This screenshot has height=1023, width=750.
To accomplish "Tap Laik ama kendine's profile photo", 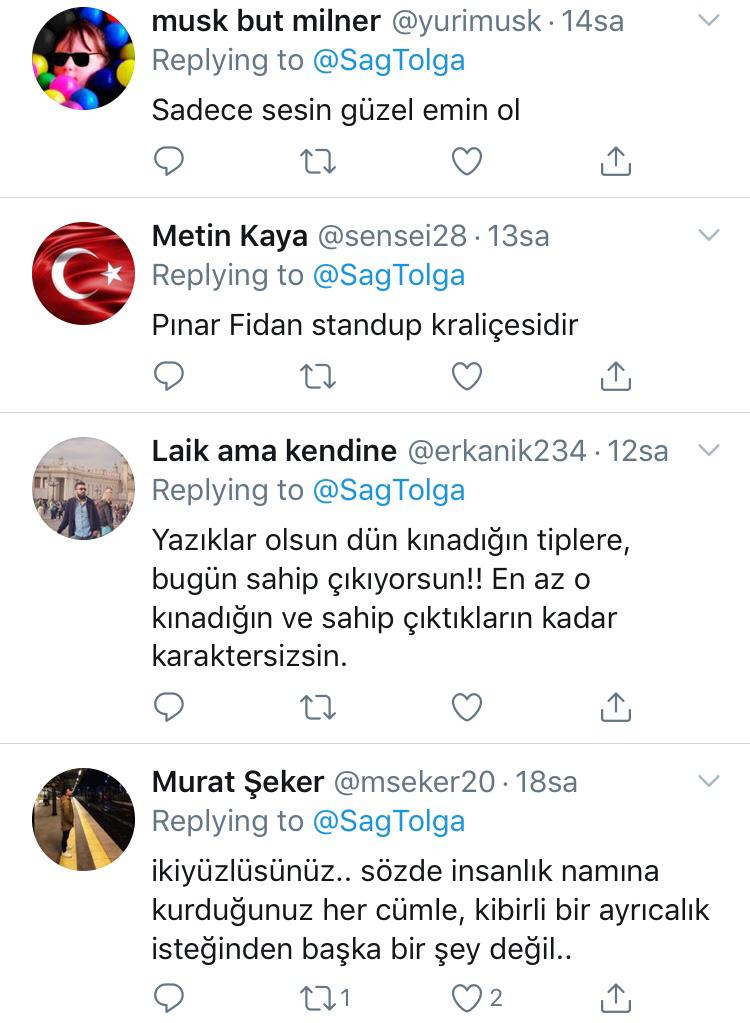I will [83, 488].
